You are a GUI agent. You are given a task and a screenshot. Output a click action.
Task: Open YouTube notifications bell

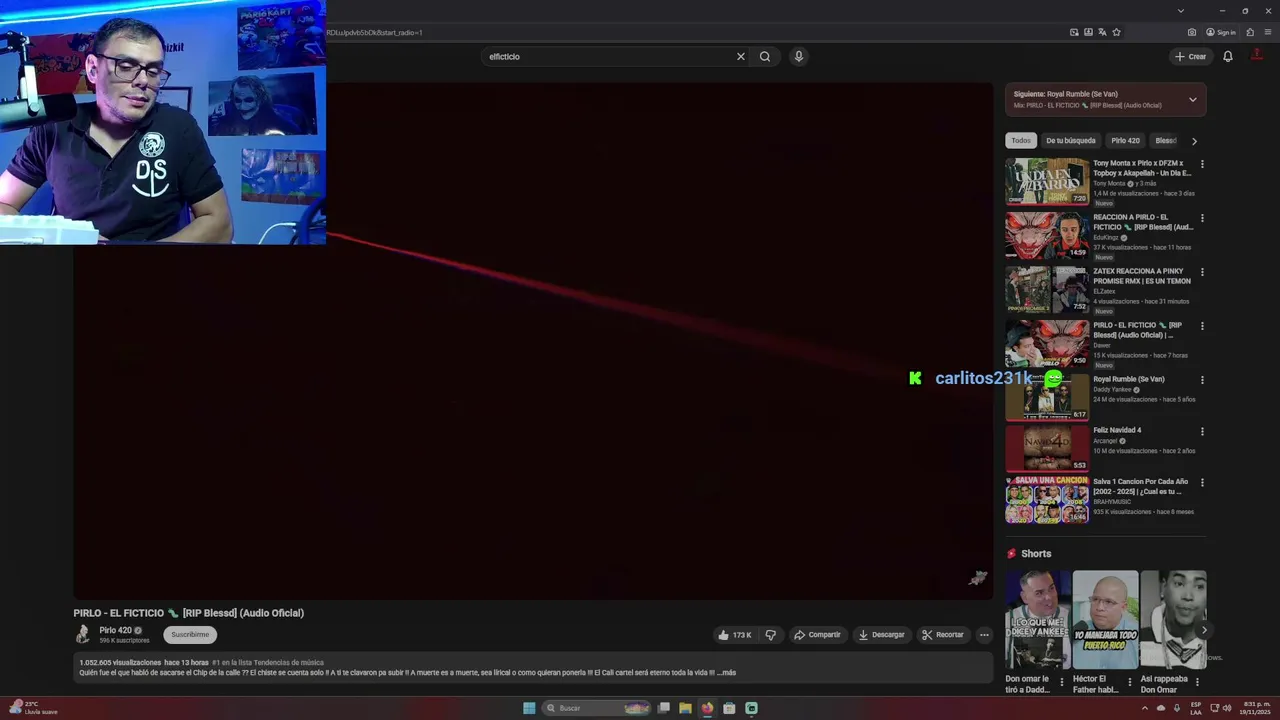tap(1228, 57)
